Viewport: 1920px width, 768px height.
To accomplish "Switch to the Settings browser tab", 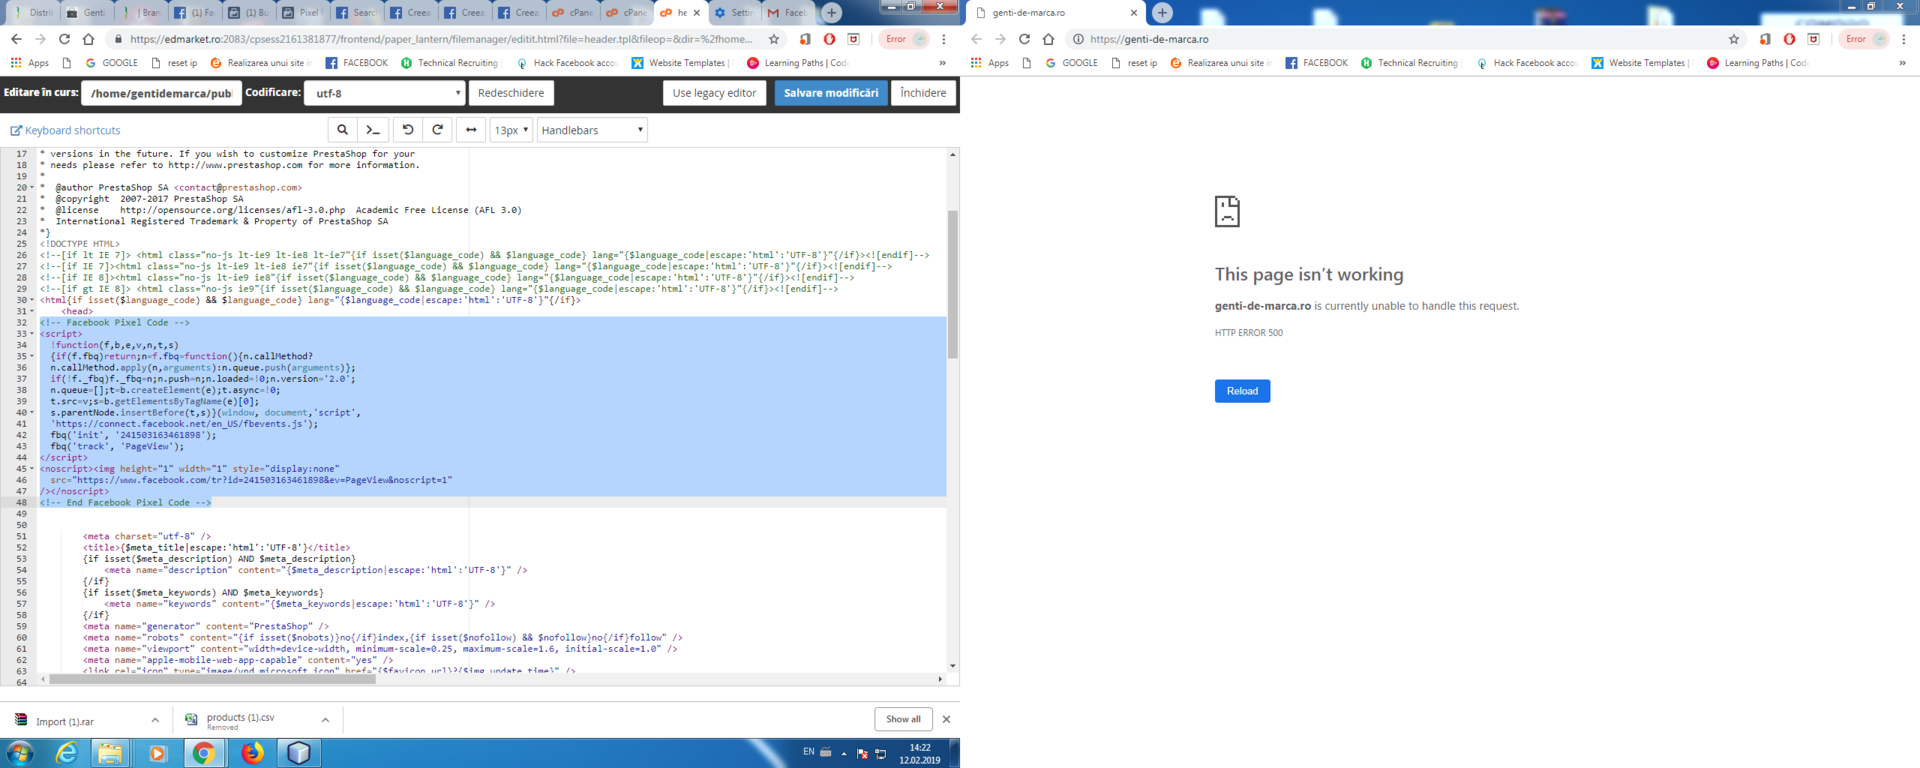I will [x=734, y=13].
